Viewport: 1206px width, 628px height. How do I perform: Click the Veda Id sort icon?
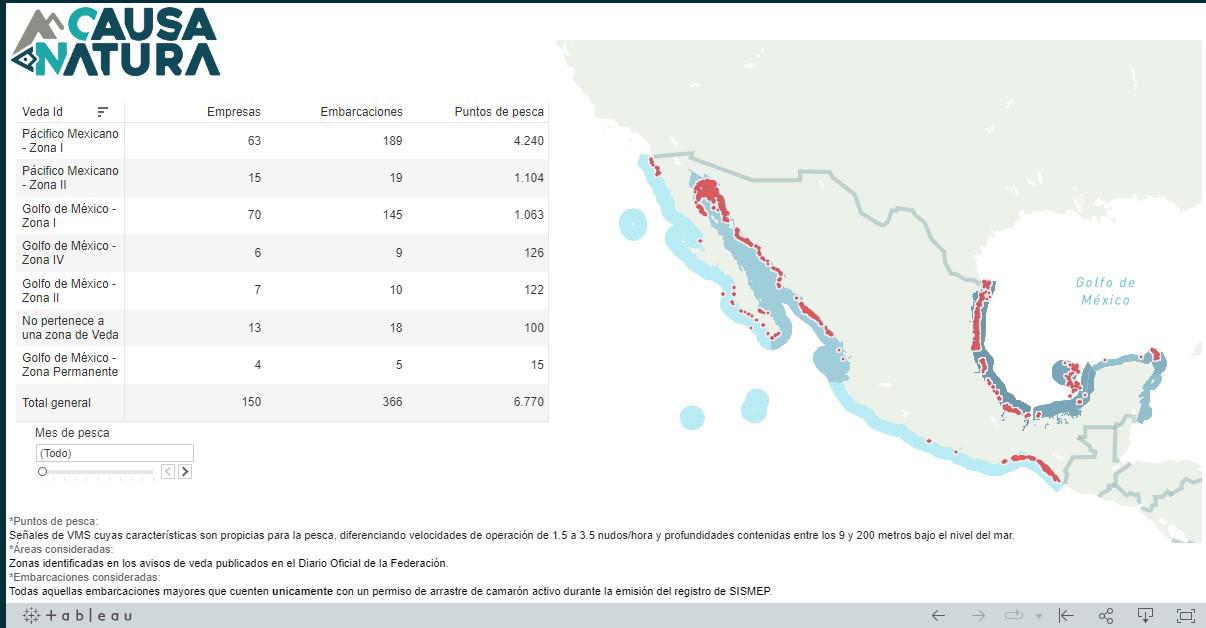point(103,112)
